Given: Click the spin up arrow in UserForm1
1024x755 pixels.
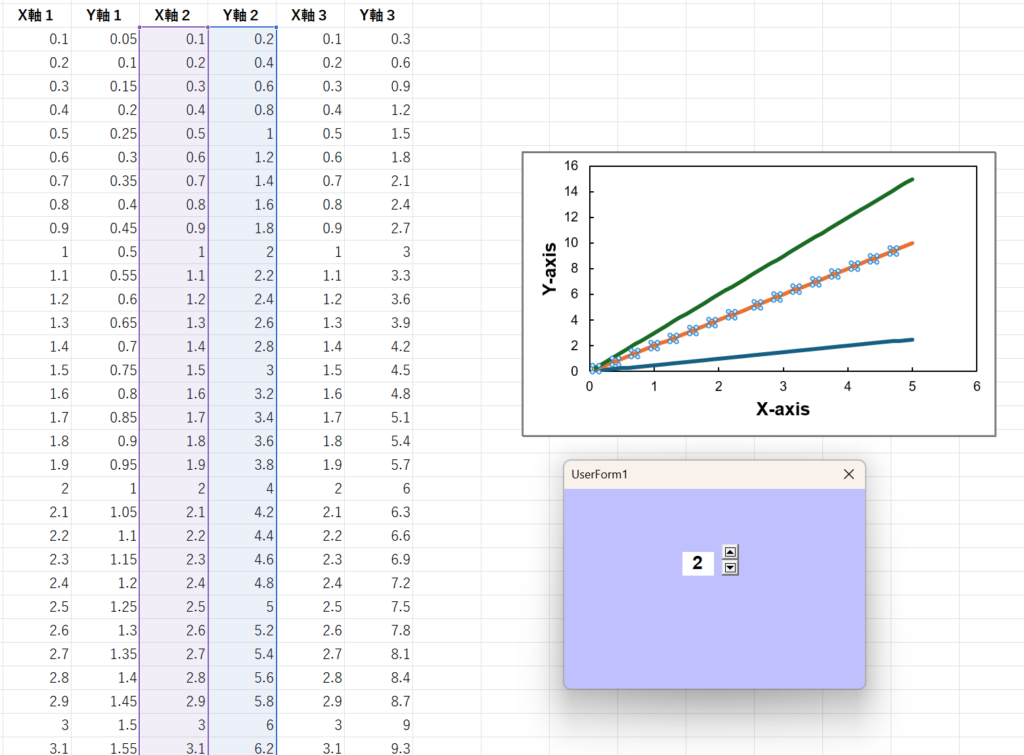Looking at the screenshot, I should click(730, 552).
